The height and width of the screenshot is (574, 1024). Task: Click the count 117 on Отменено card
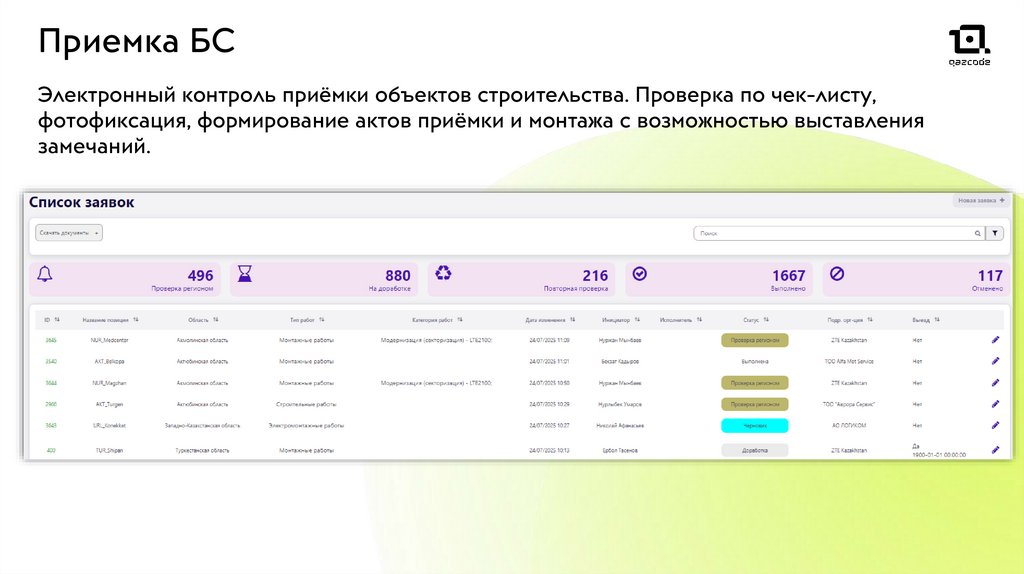coord(990,276)
